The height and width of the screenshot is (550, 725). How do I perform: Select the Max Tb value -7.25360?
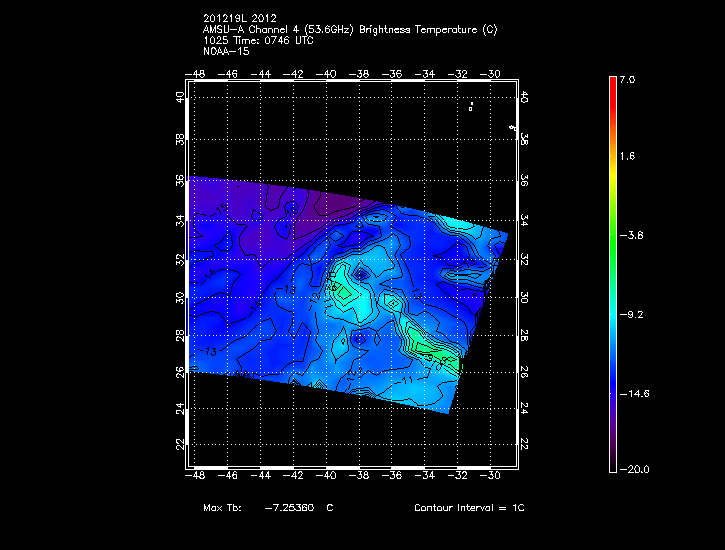289,509
